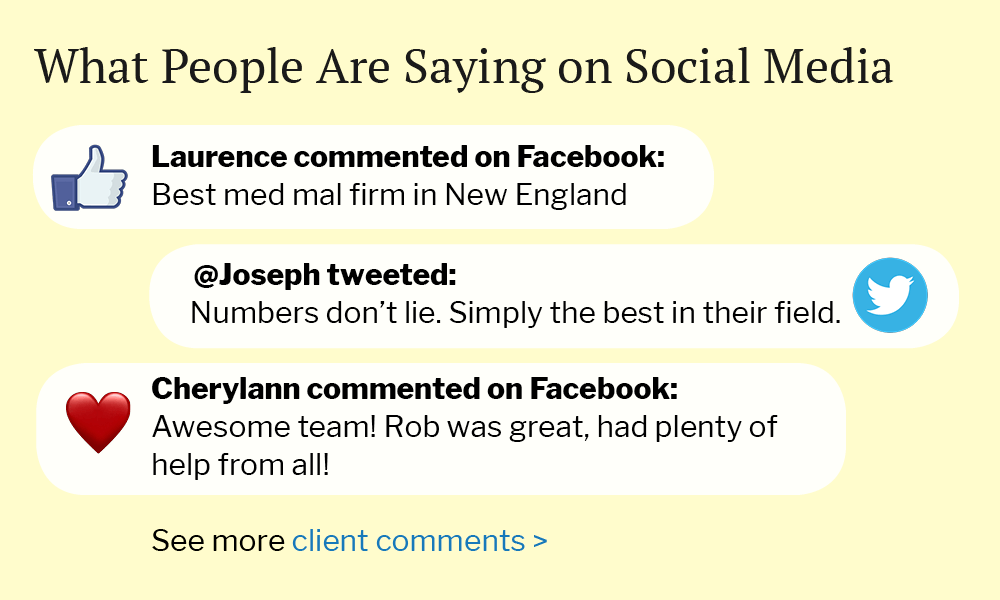Screen dimensions: 1000x600
Task: Select the heading "What People Are Saying"
Action: (x=290, y=67)
